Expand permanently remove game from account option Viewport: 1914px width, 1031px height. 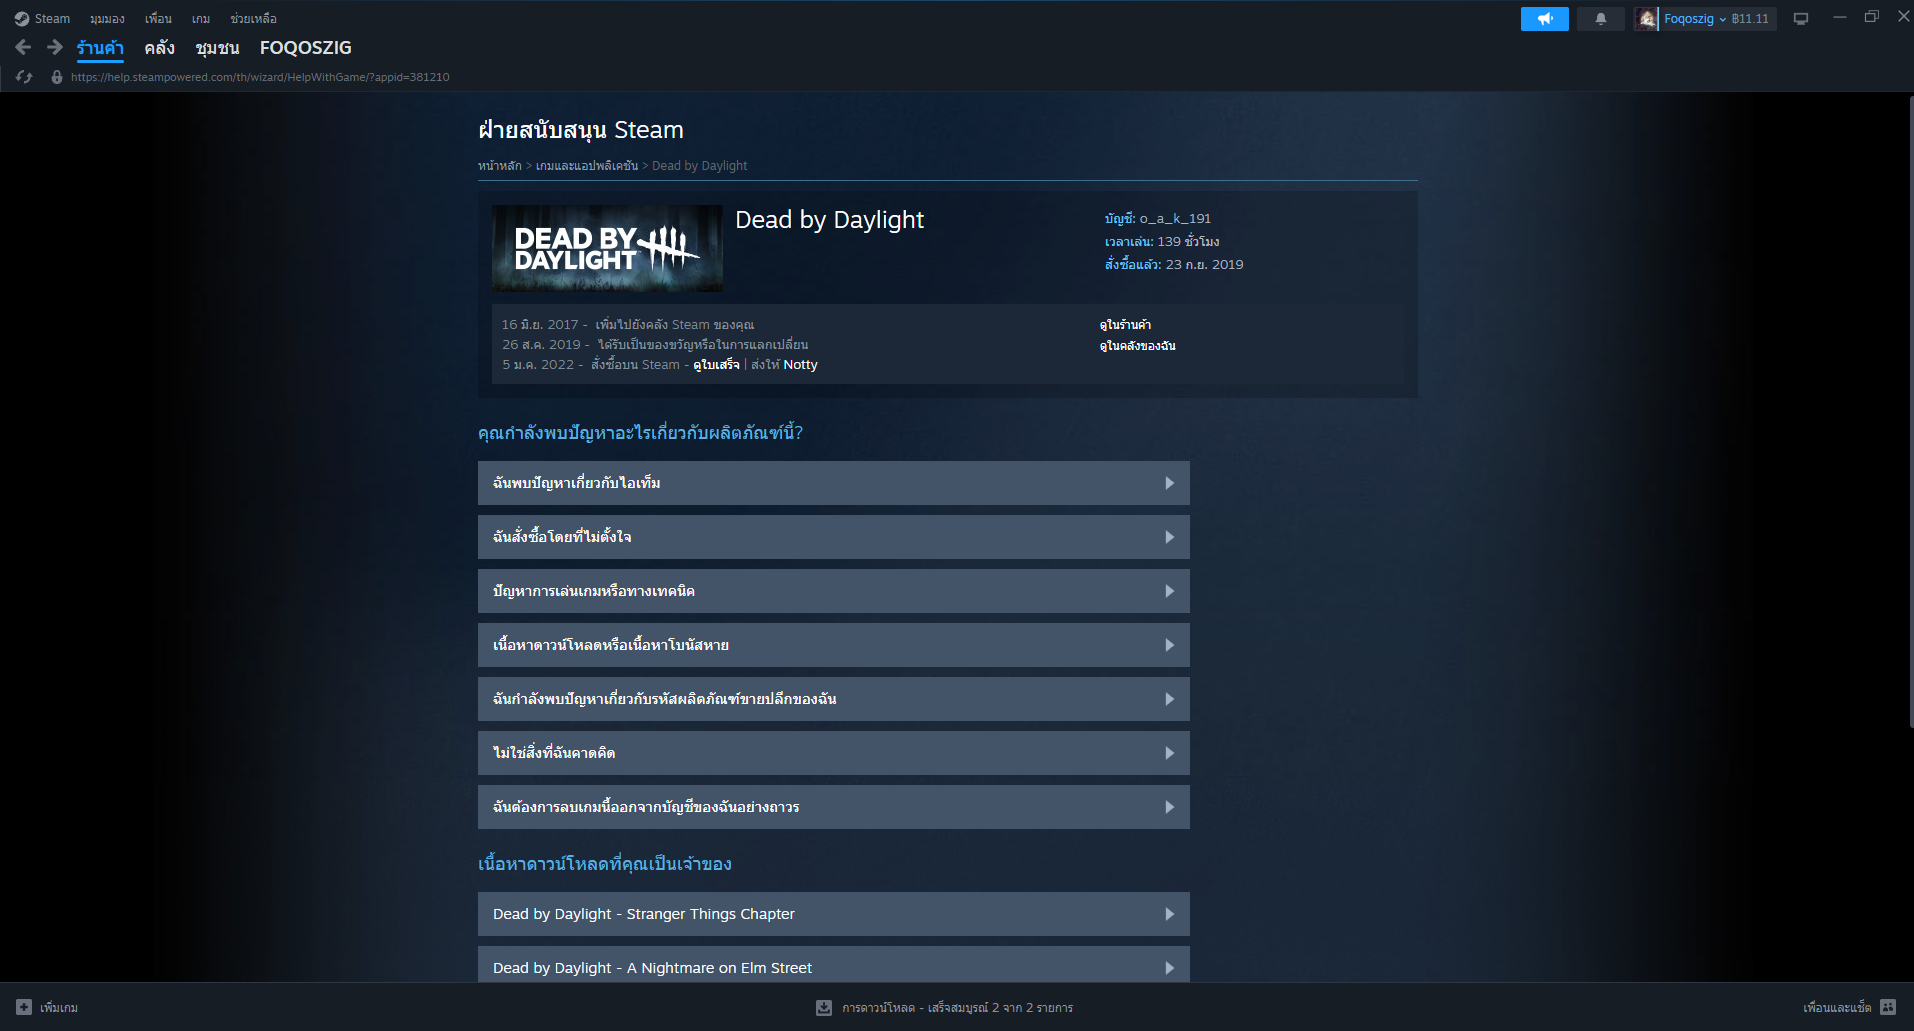tap(834, 807)
